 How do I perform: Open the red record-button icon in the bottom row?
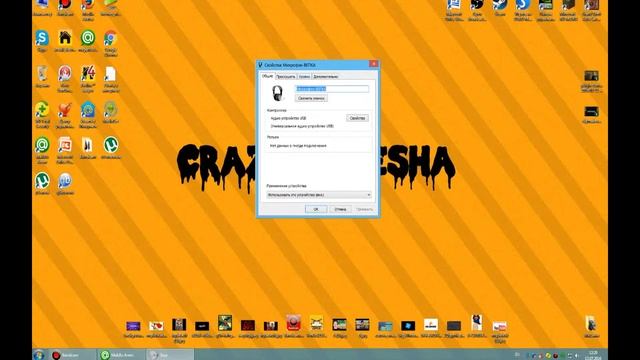(293, 322)
